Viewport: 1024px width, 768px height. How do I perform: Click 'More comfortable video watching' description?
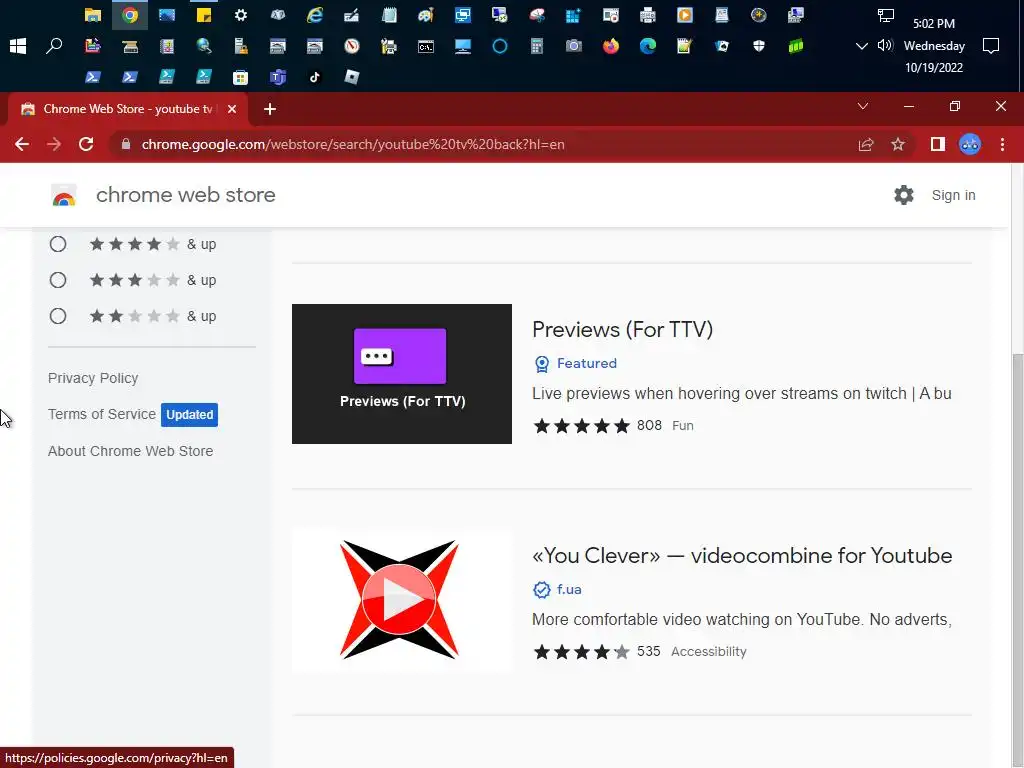pyautogui.click(x=741, y=620)
